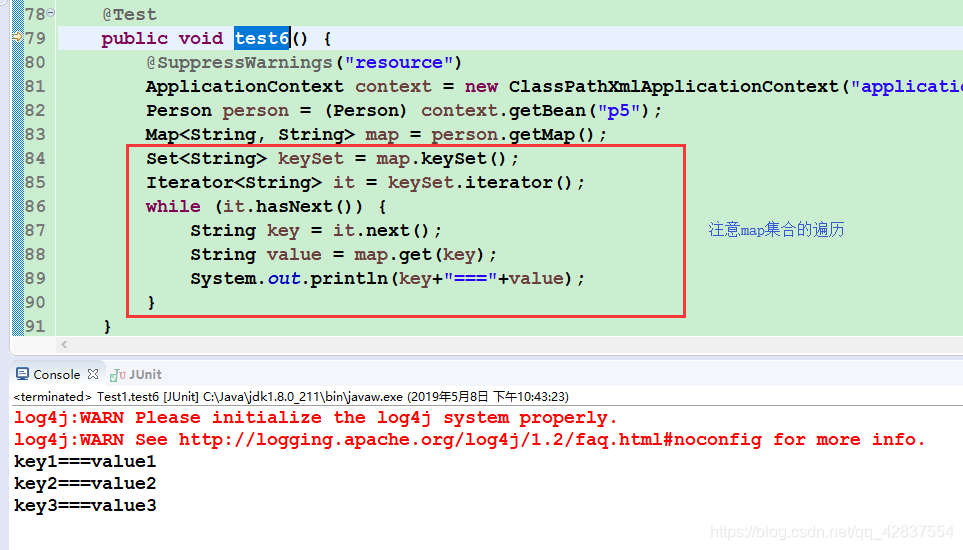The height and width of the screenshot is (550, 963).
Task: Click ClassPathXmlApplicationContext class name
Action: (673, 87)
